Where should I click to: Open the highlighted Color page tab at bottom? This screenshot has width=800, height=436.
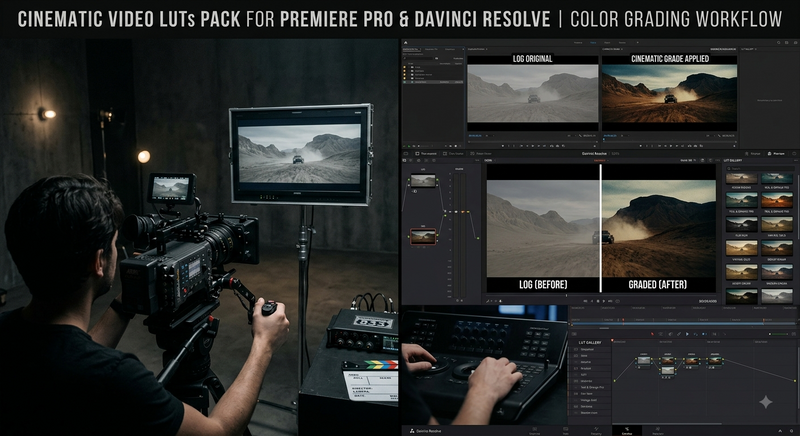tap(627, 431)
